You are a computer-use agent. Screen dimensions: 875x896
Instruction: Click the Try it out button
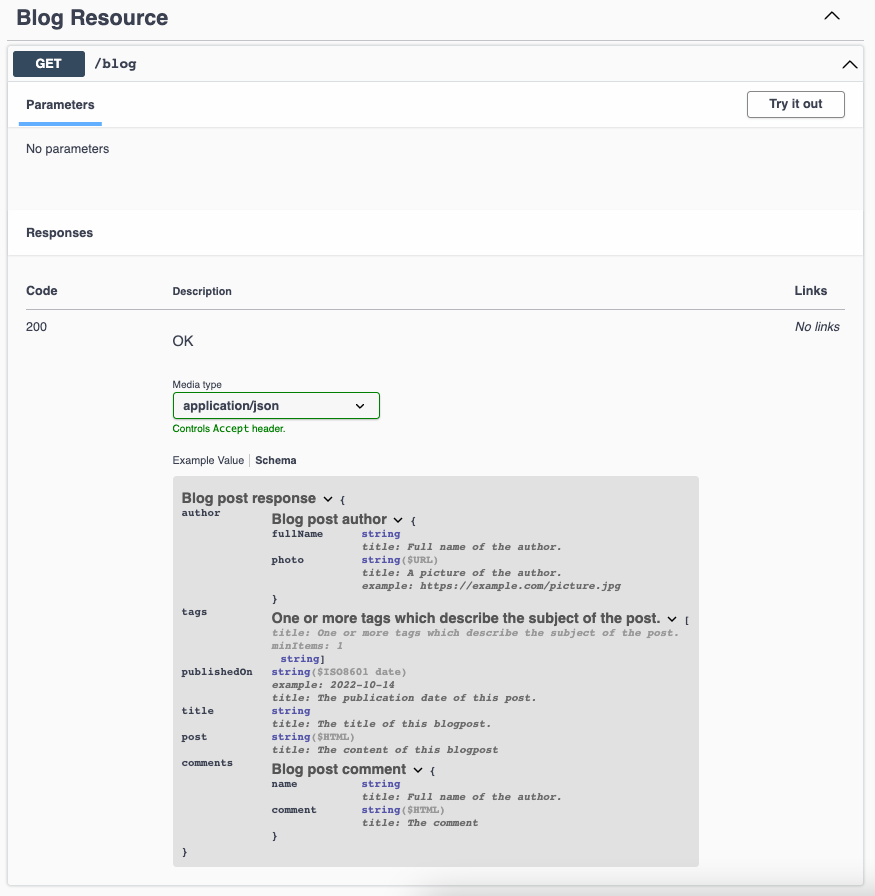click(x=795, y=104)
